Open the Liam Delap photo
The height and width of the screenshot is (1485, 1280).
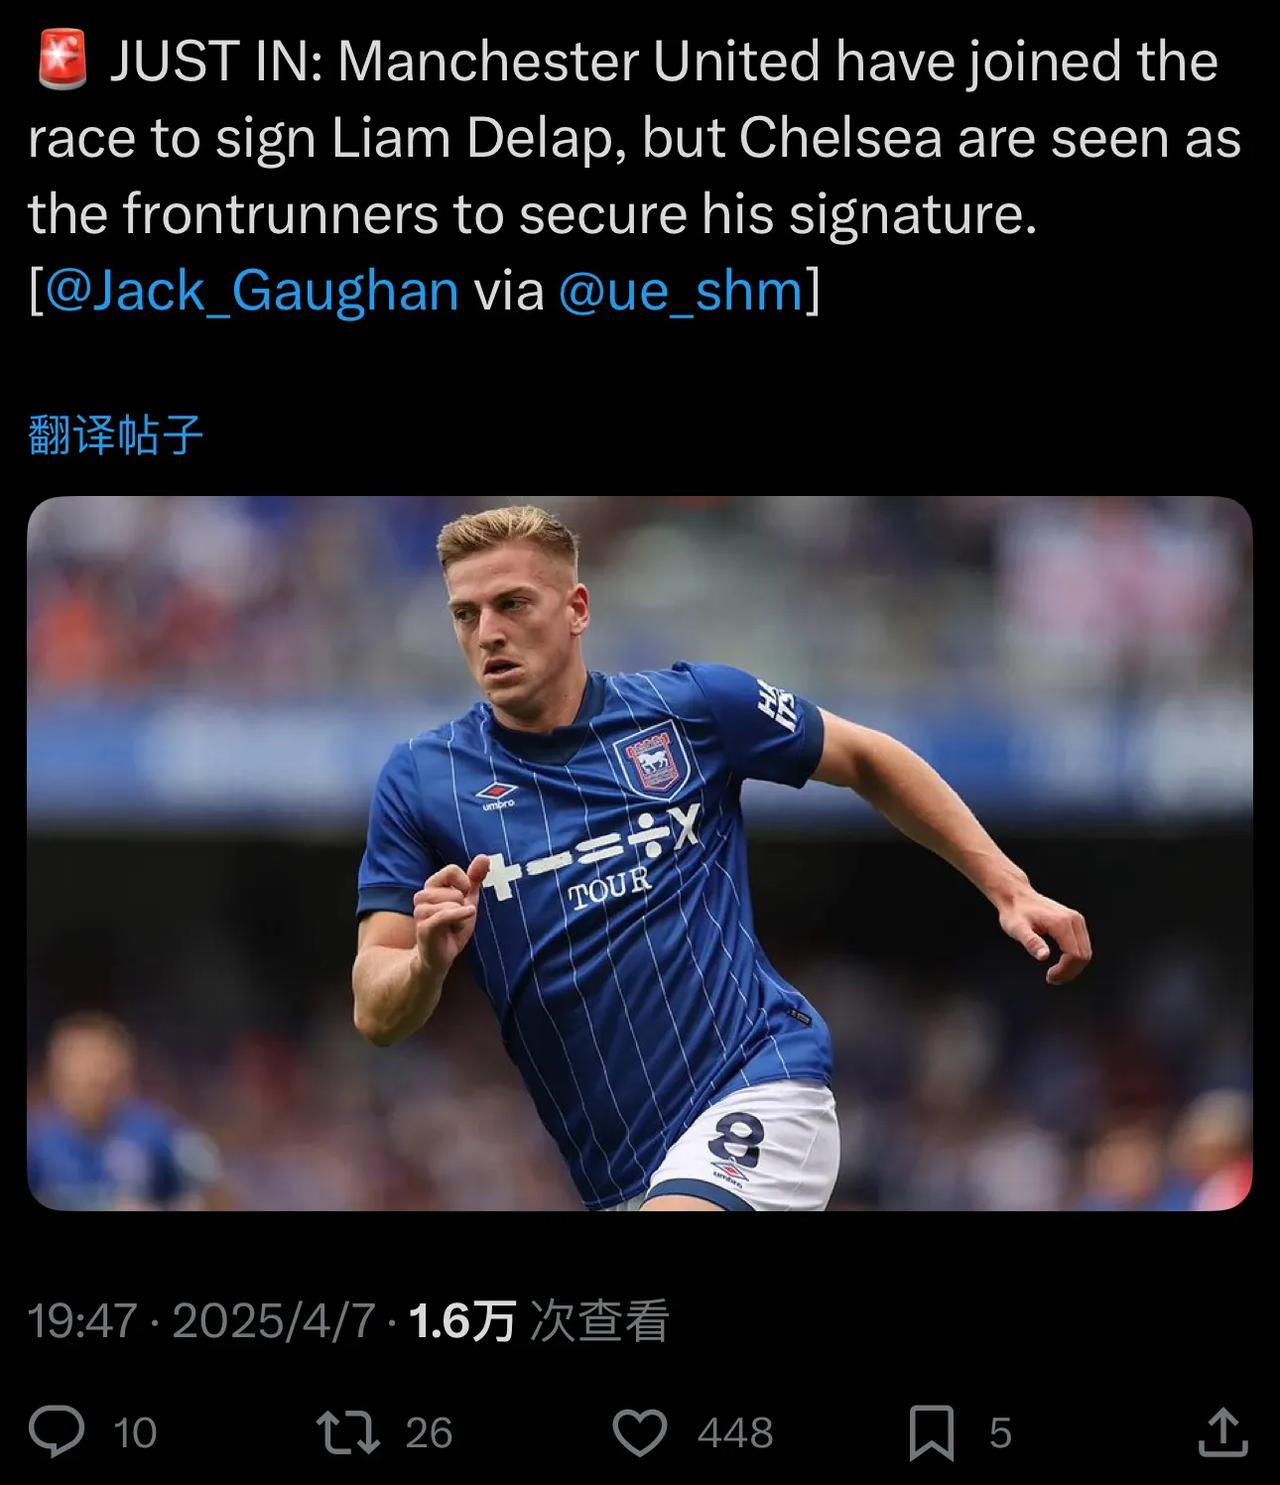(x=640, y=853)
